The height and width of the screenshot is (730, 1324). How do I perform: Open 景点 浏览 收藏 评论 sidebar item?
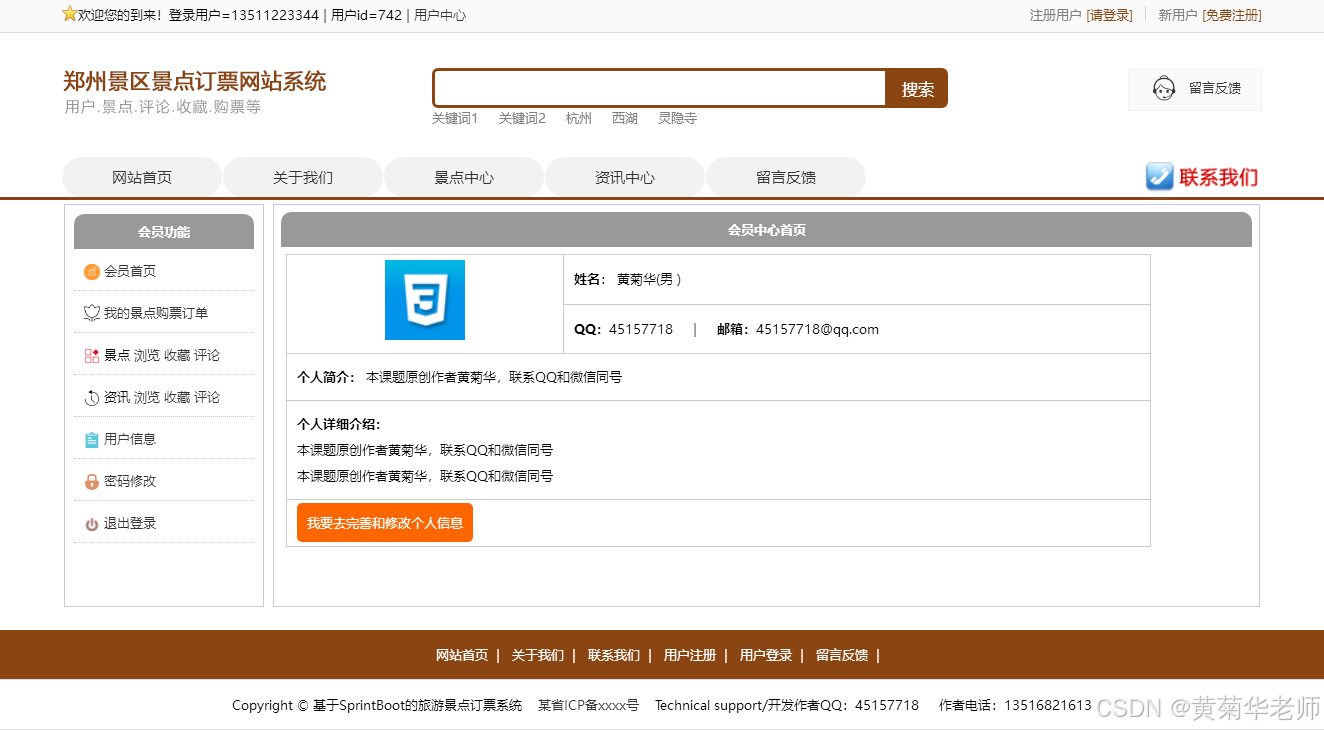click(x=164, y=355)
